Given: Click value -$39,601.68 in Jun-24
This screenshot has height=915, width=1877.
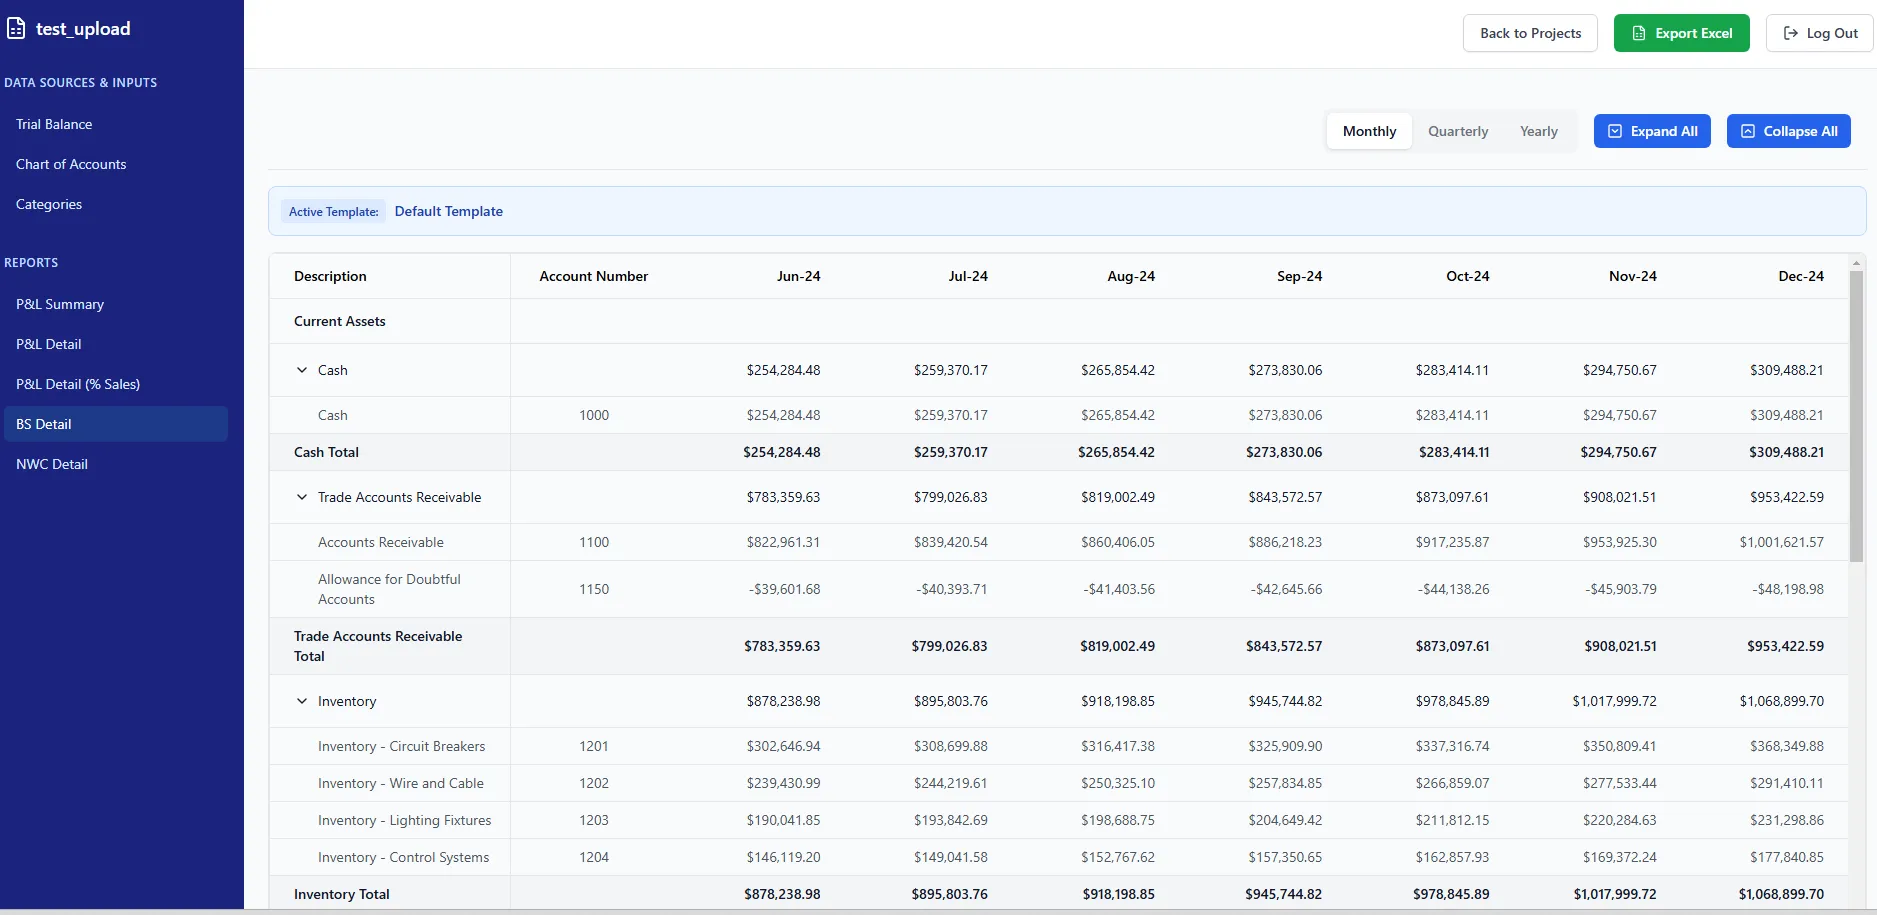Looking at the screenshot, I should pyautogui.click(x=784, y=589).
